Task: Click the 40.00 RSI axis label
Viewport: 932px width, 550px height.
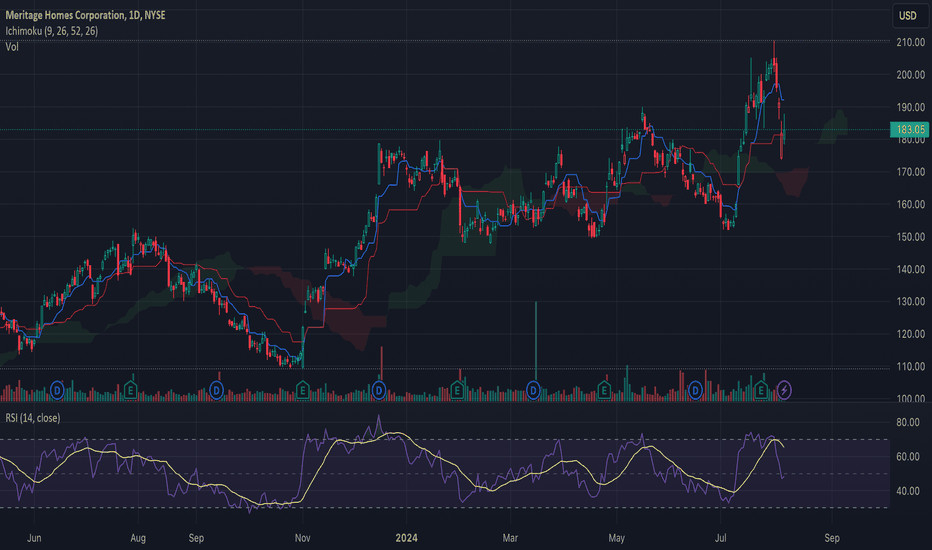Action: (908, 491)
